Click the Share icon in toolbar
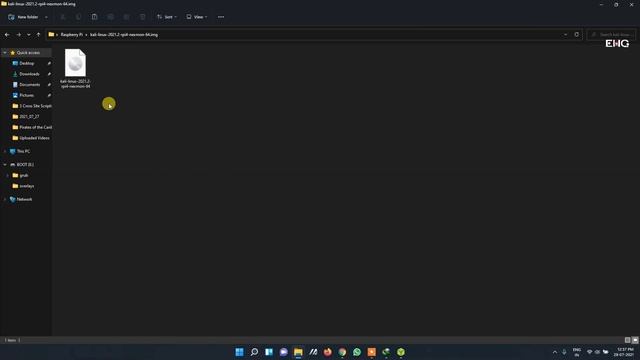Screen dimensions: 640x360 (x=126, y=17)
